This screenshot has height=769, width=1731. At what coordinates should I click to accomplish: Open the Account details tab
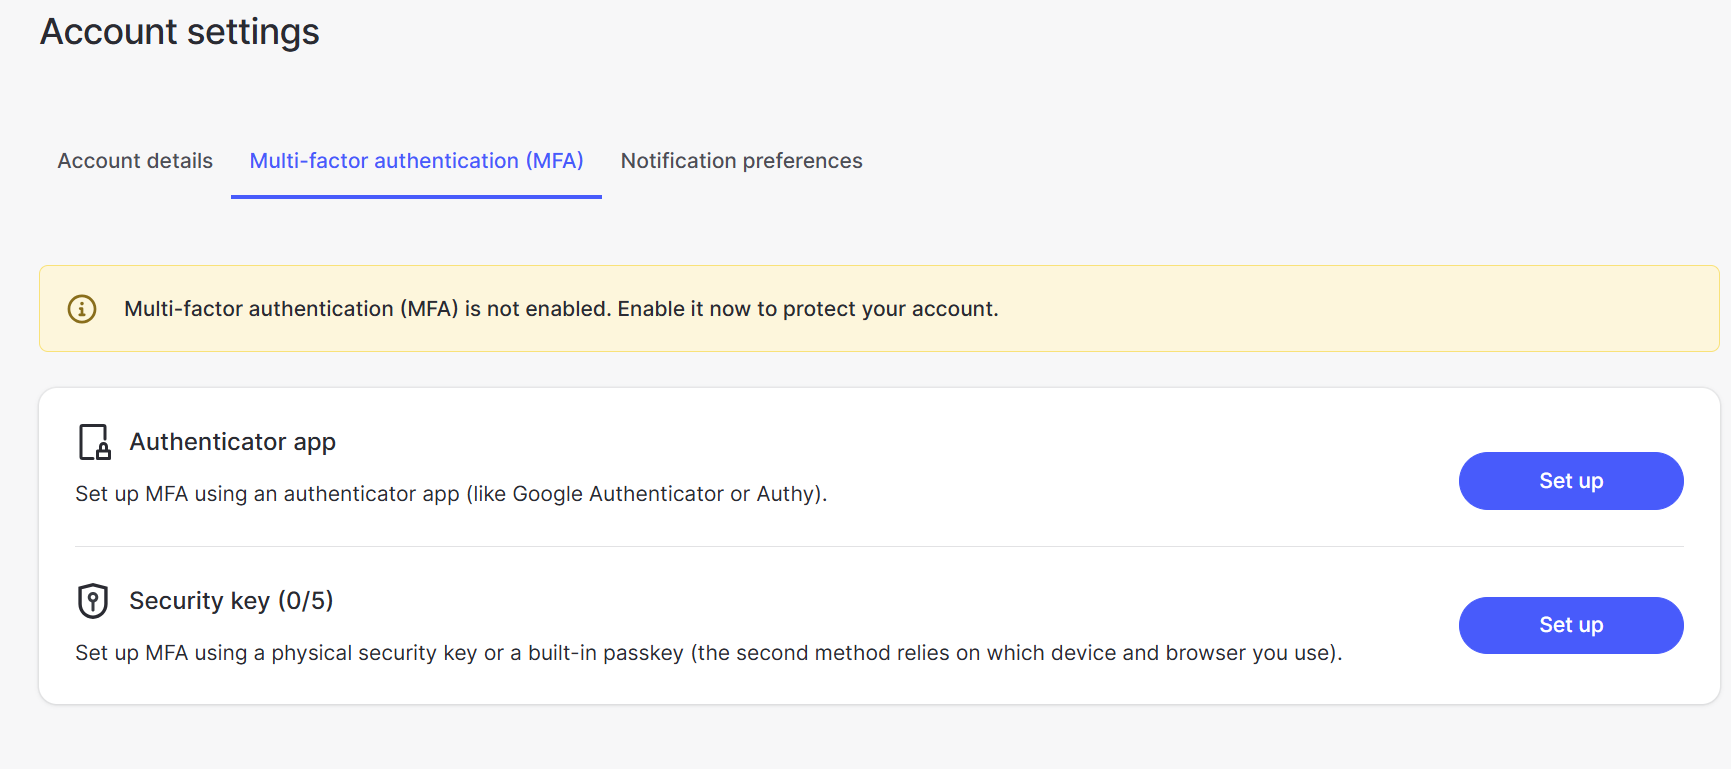pos(135,161)
